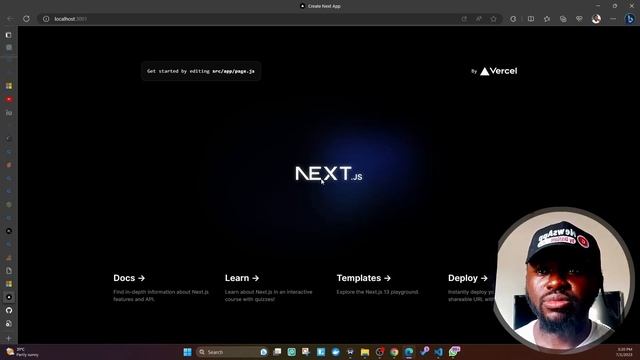Open Bing Copilot sidebar button

(629, 19)
